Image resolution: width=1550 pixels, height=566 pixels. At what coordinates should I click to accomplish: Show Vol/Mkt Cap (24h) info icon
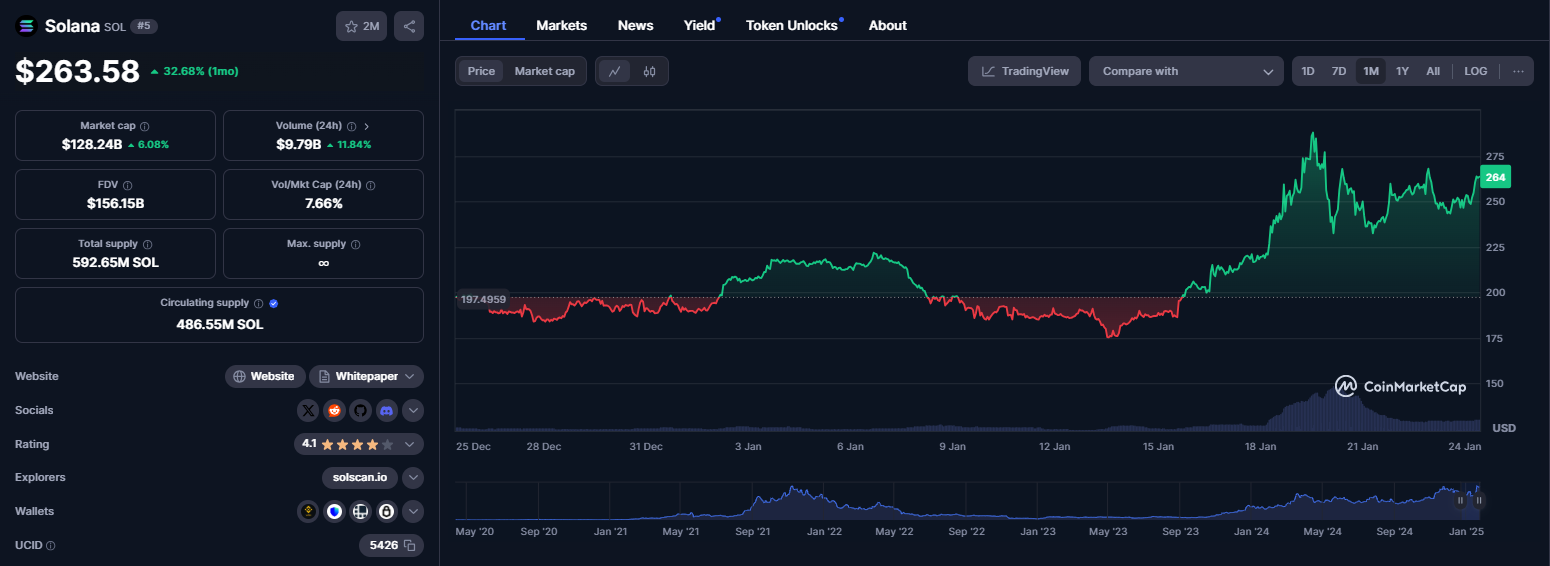369,185
